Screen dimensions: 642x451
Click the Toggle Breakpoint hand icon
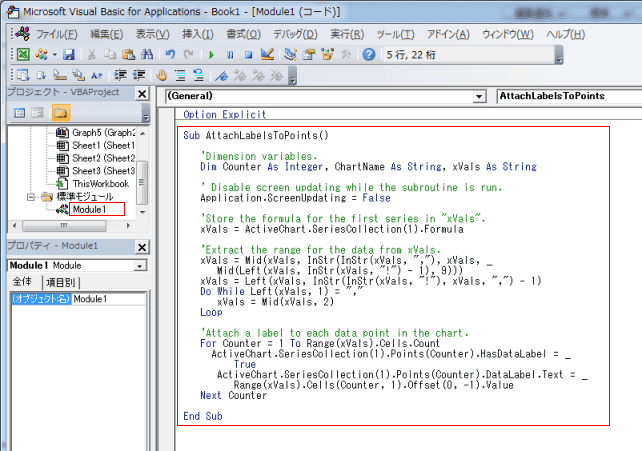(163, 75)
